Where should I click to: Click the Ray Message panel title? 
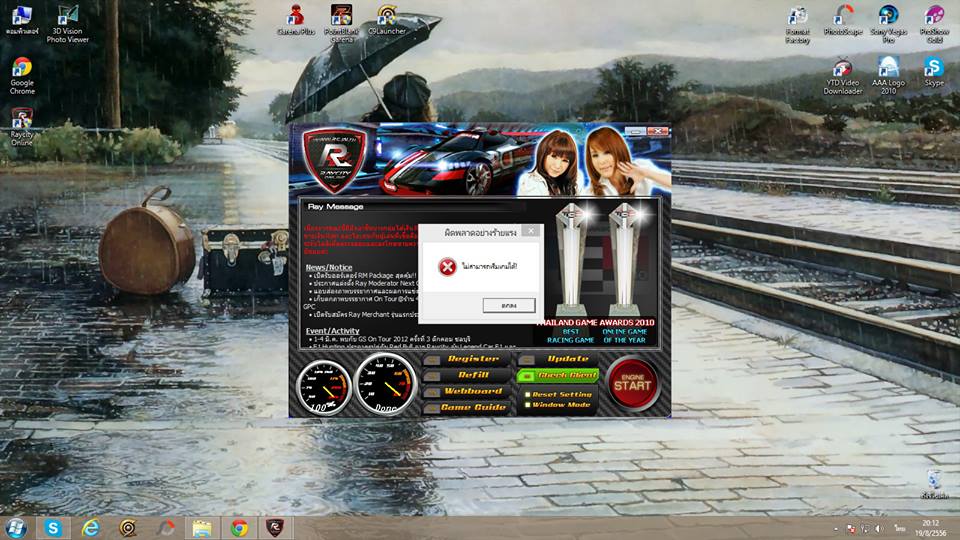point(336,207)
